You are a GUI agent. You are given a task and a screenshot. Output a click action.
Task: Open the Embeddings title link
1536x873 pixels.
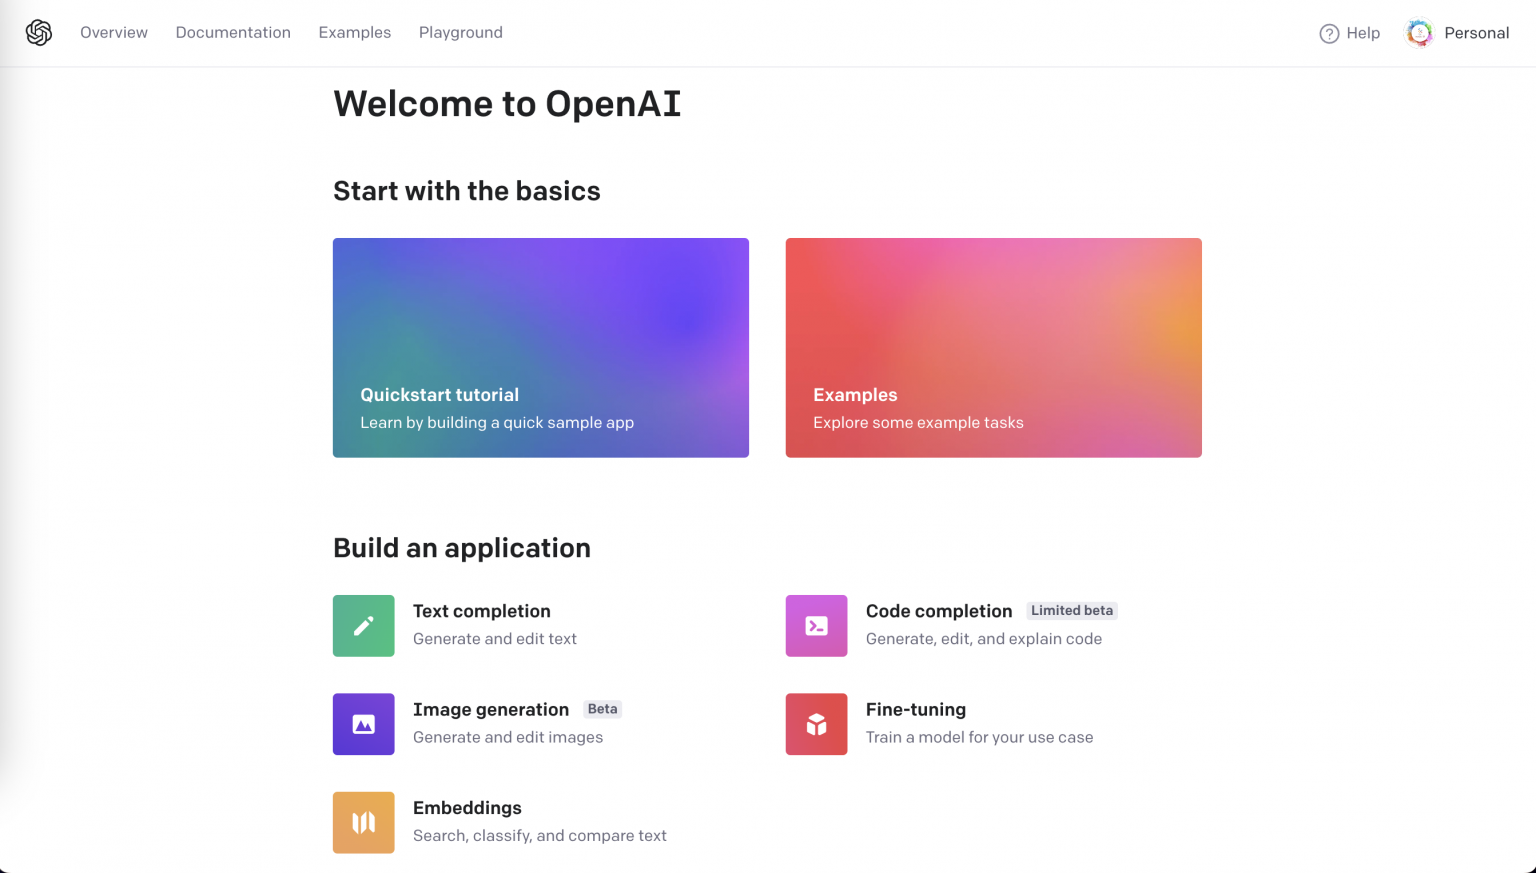[x=467, y=808]
